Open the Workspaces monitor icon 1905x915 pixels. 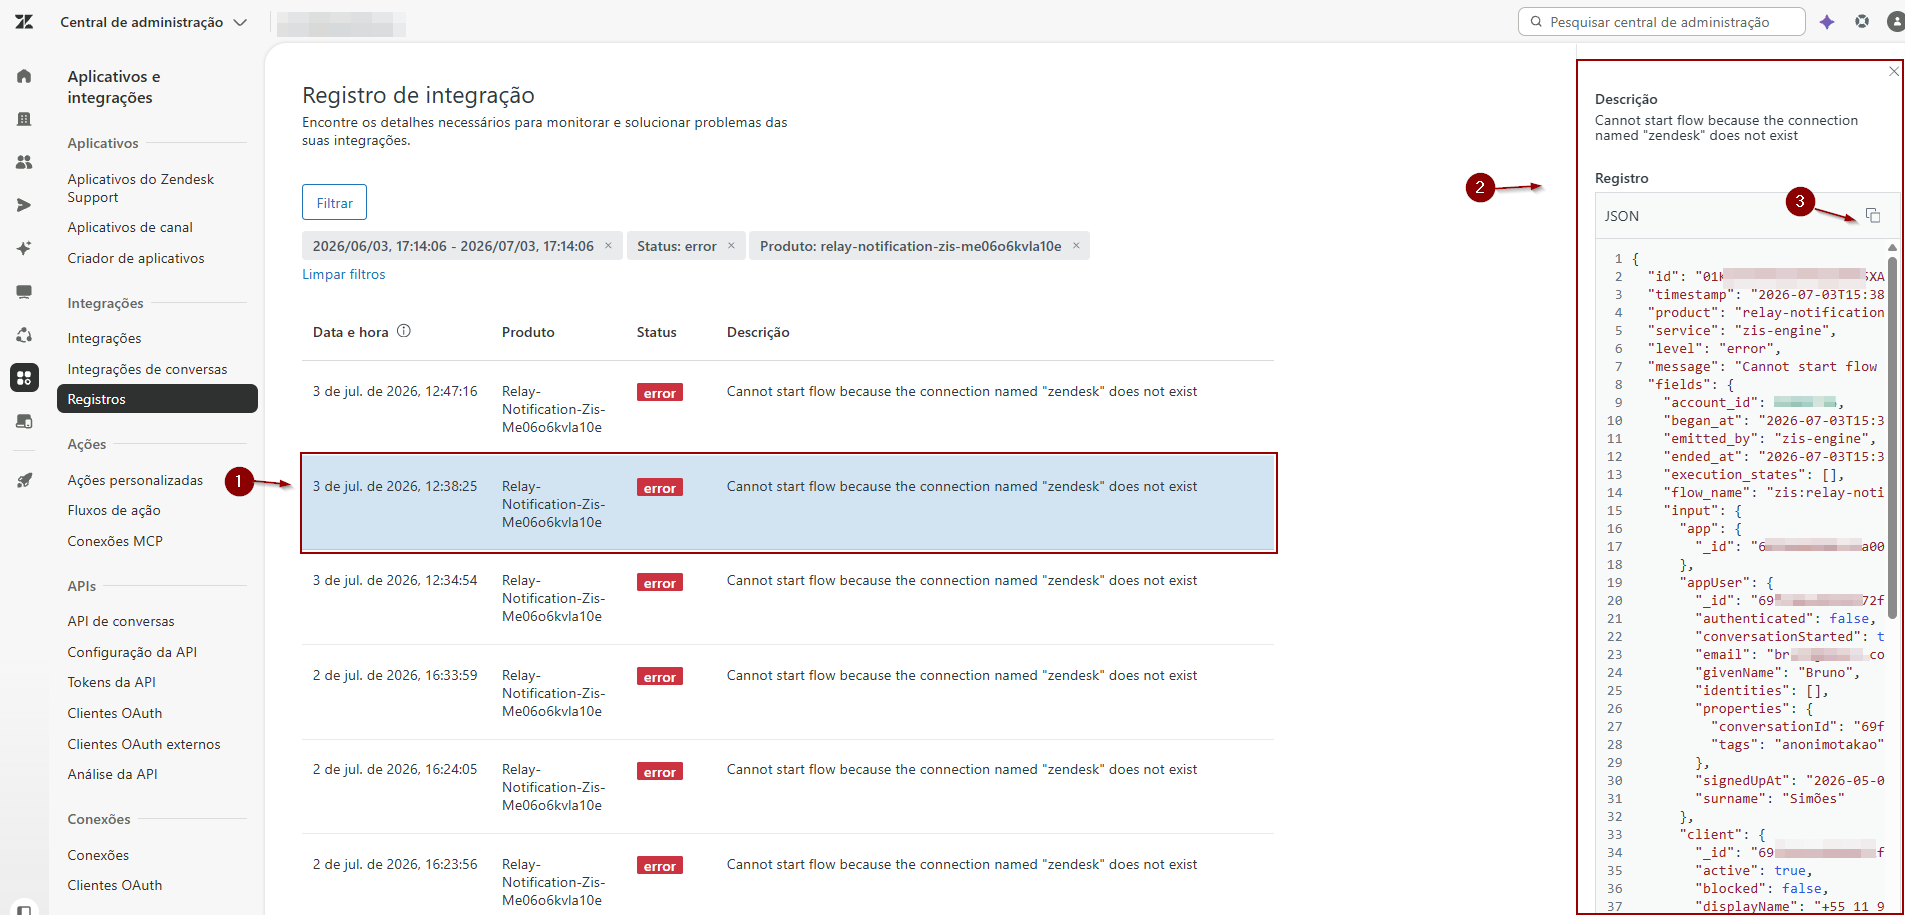[24, 292]
